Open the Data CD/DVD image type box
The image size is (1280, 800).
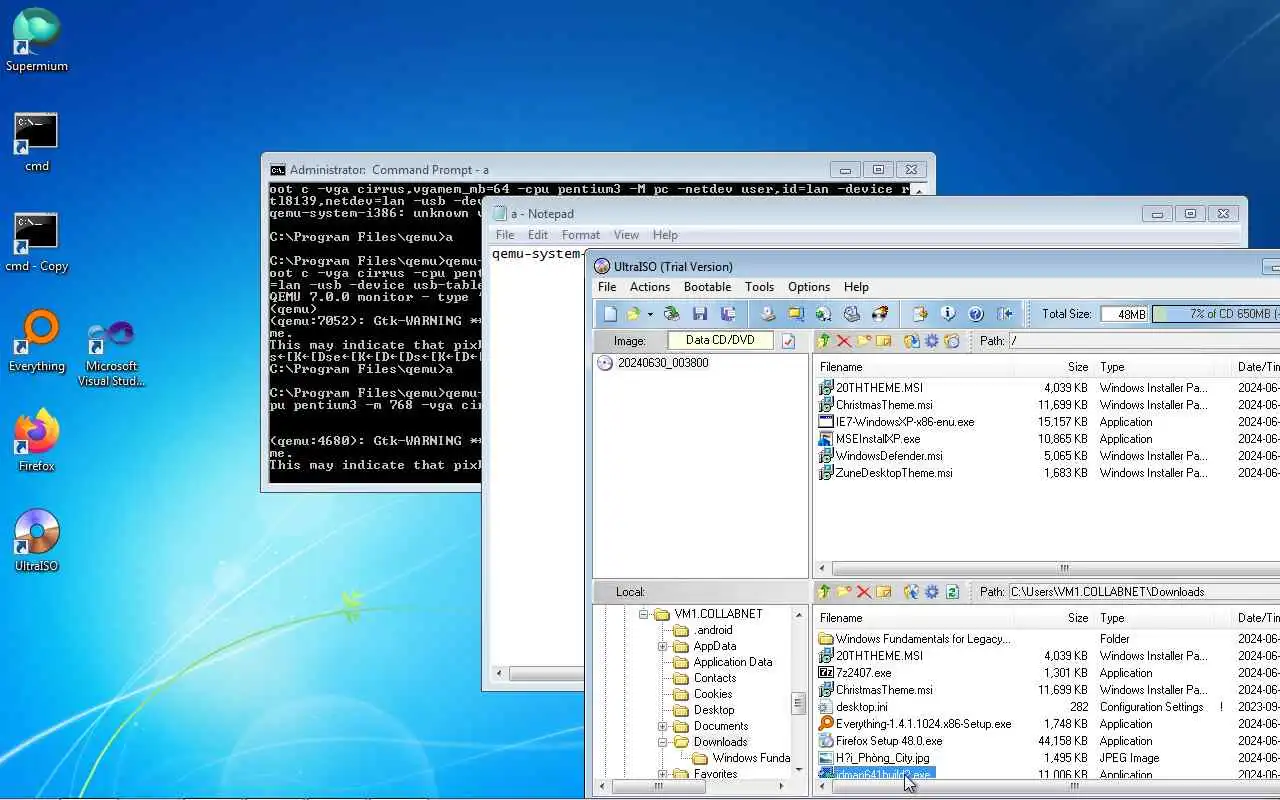[720, 340]
